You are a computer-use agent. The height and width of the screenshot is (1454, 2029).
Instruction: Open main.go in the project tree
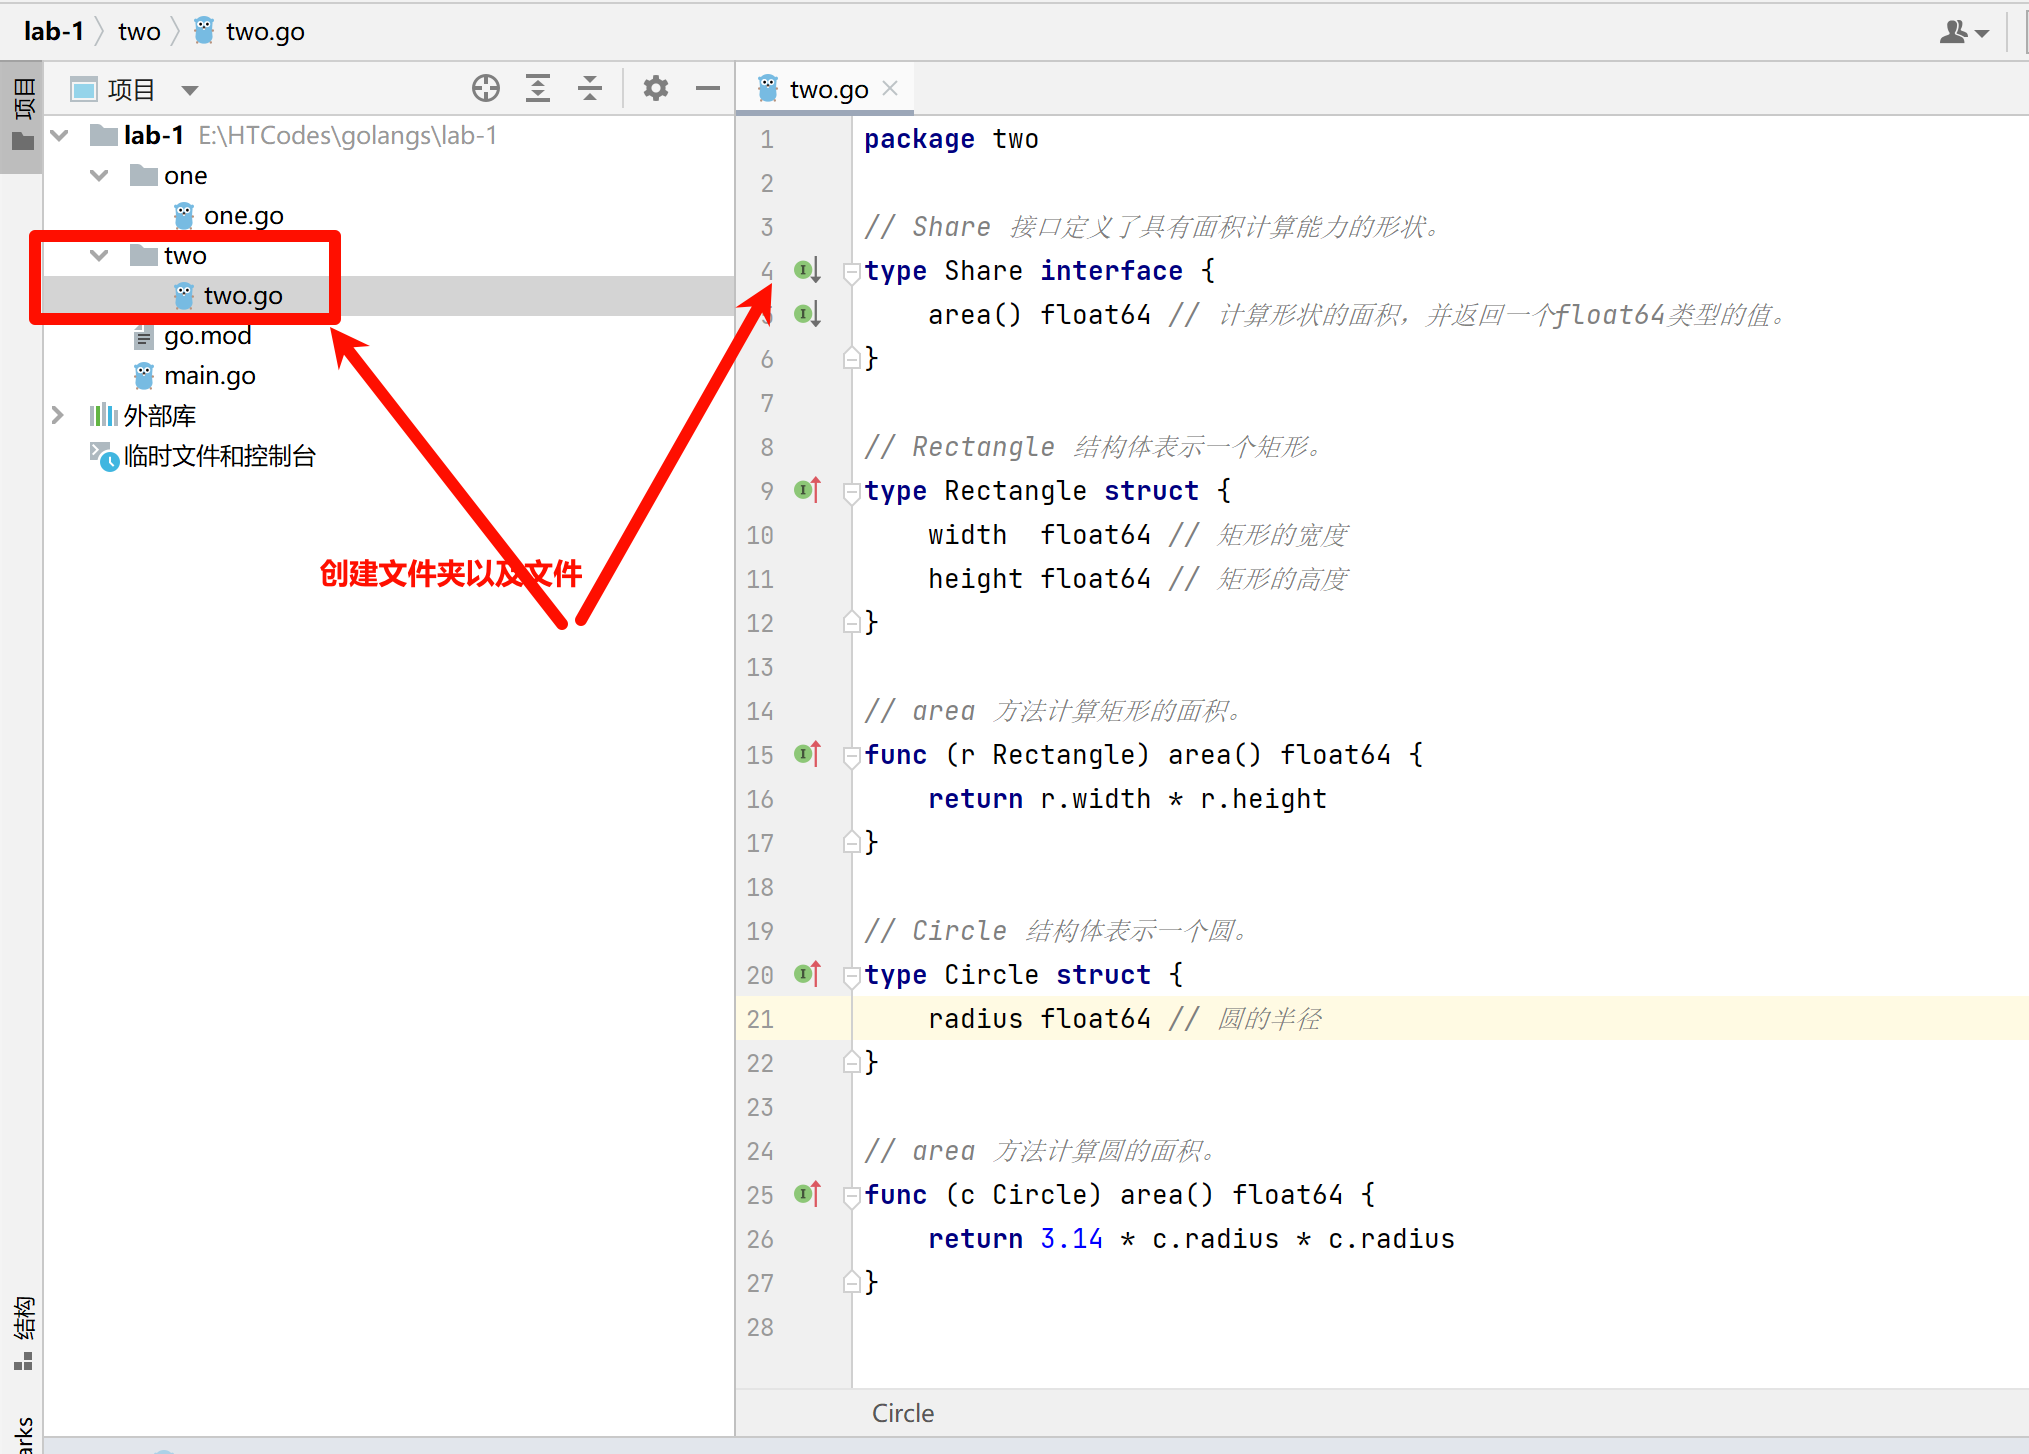(209, 376)
